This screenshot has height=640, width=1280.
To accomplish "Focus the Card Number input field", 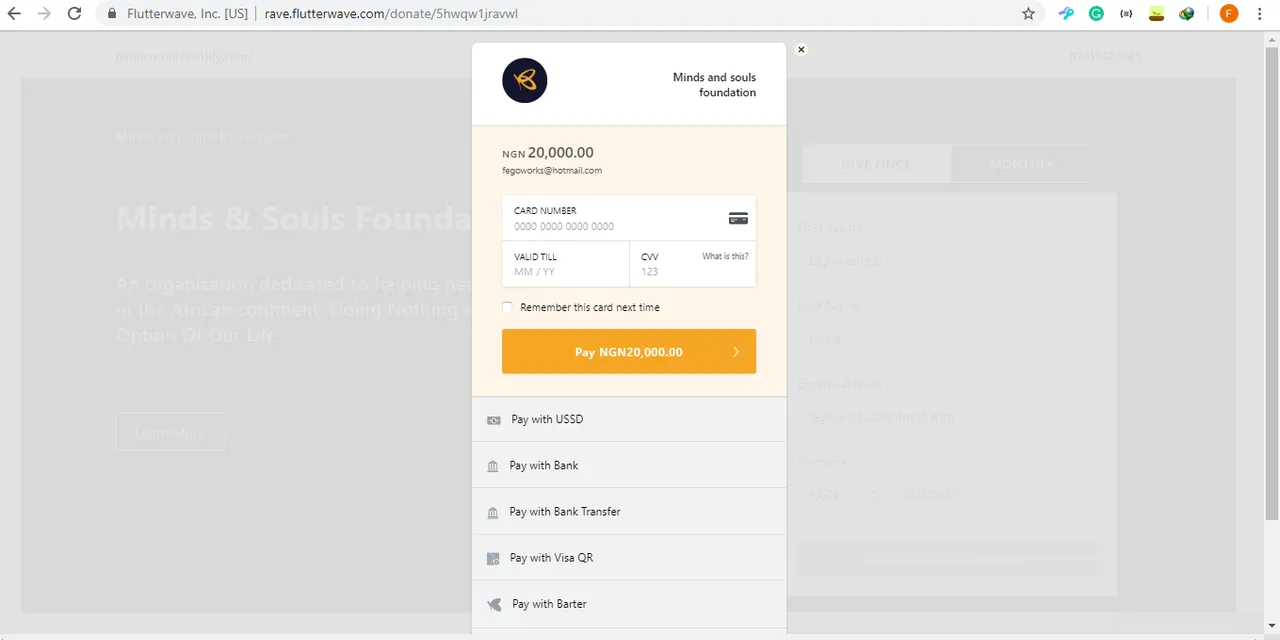I will coord(629,218).
